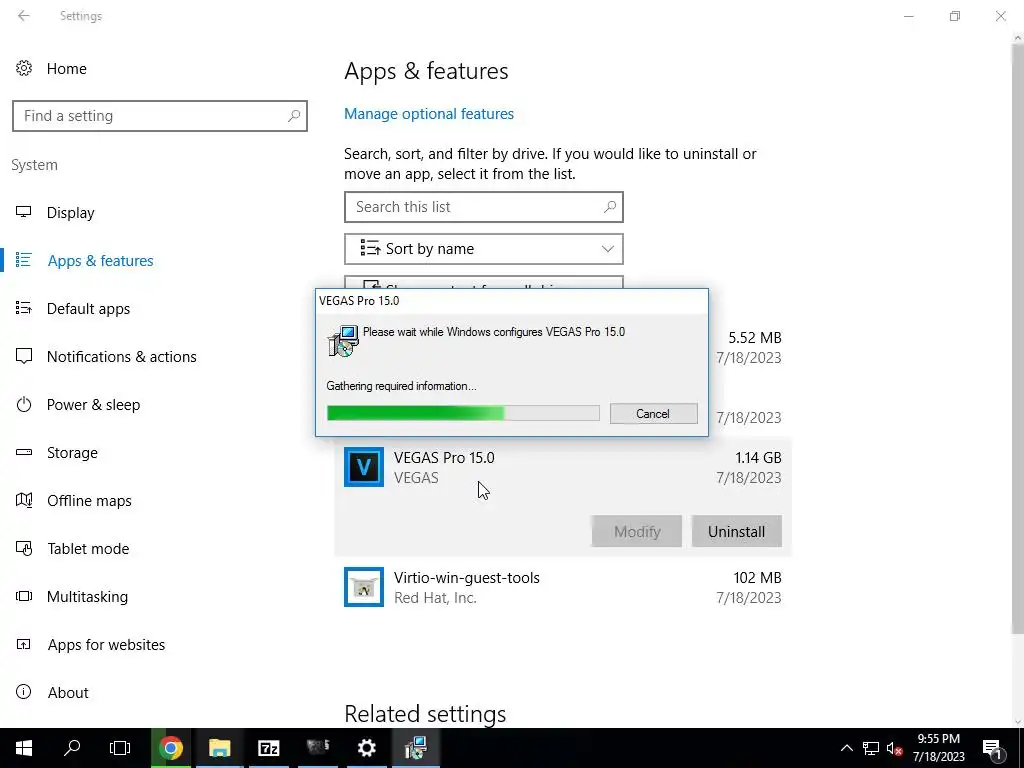Image resolution: width=1024 pixels, height=768 pixels.
Task: Select Virtio-win-guest-tools app entry
Action: point(562,587)
